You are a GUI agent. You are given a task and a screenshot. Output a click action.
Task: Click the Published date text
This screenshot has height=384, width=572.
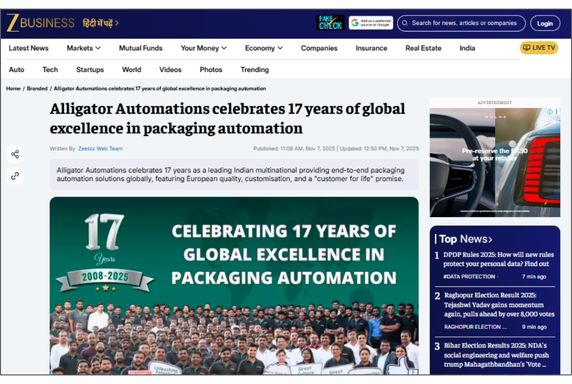point(294,148)
